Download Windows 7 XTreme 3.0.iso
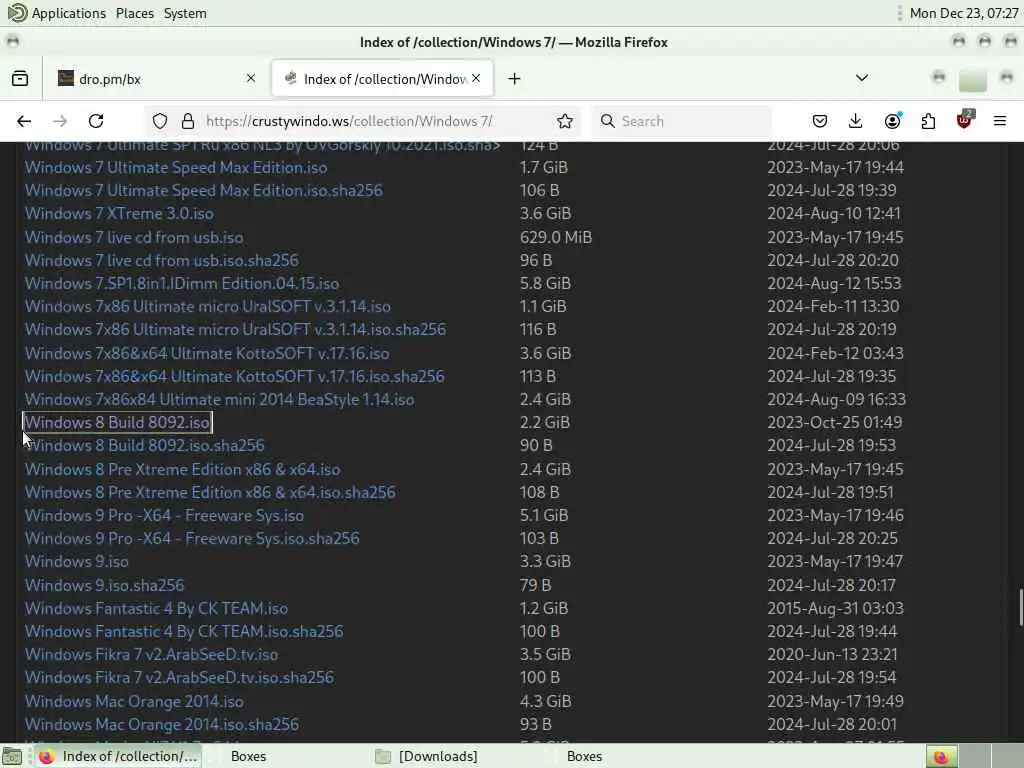The height and width of the screenshot is (768, 1024). [x=119, y=214]
